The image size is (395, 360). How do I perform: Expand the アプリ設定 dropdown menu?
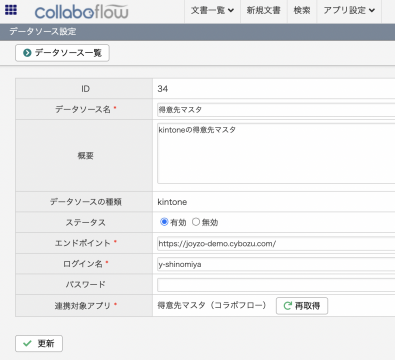pyautogui.click(x=349, y=10)
